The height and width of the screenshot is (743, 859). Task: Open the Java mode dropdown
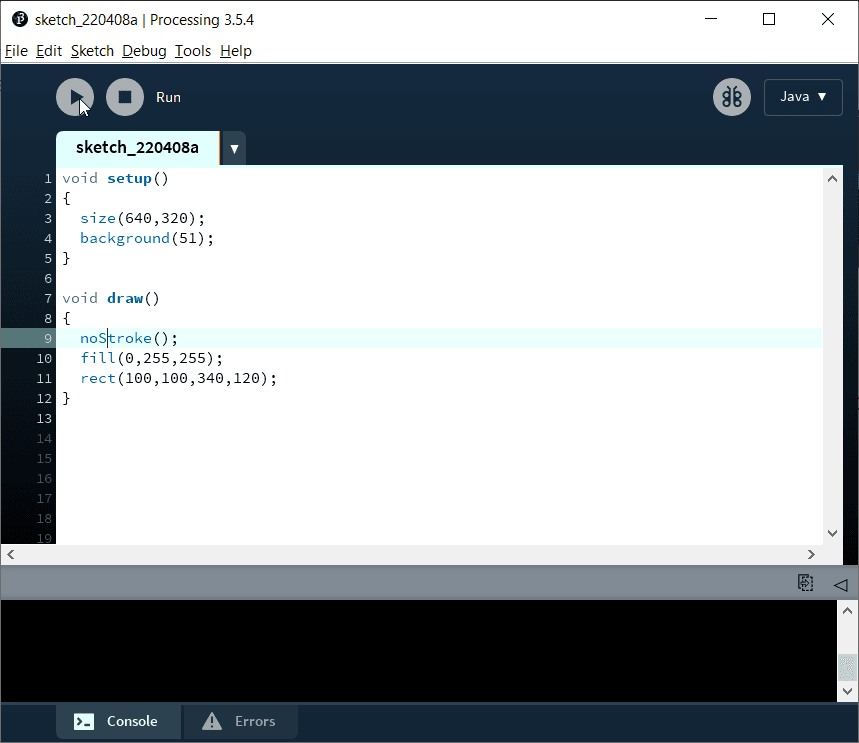tap(803, 97)
